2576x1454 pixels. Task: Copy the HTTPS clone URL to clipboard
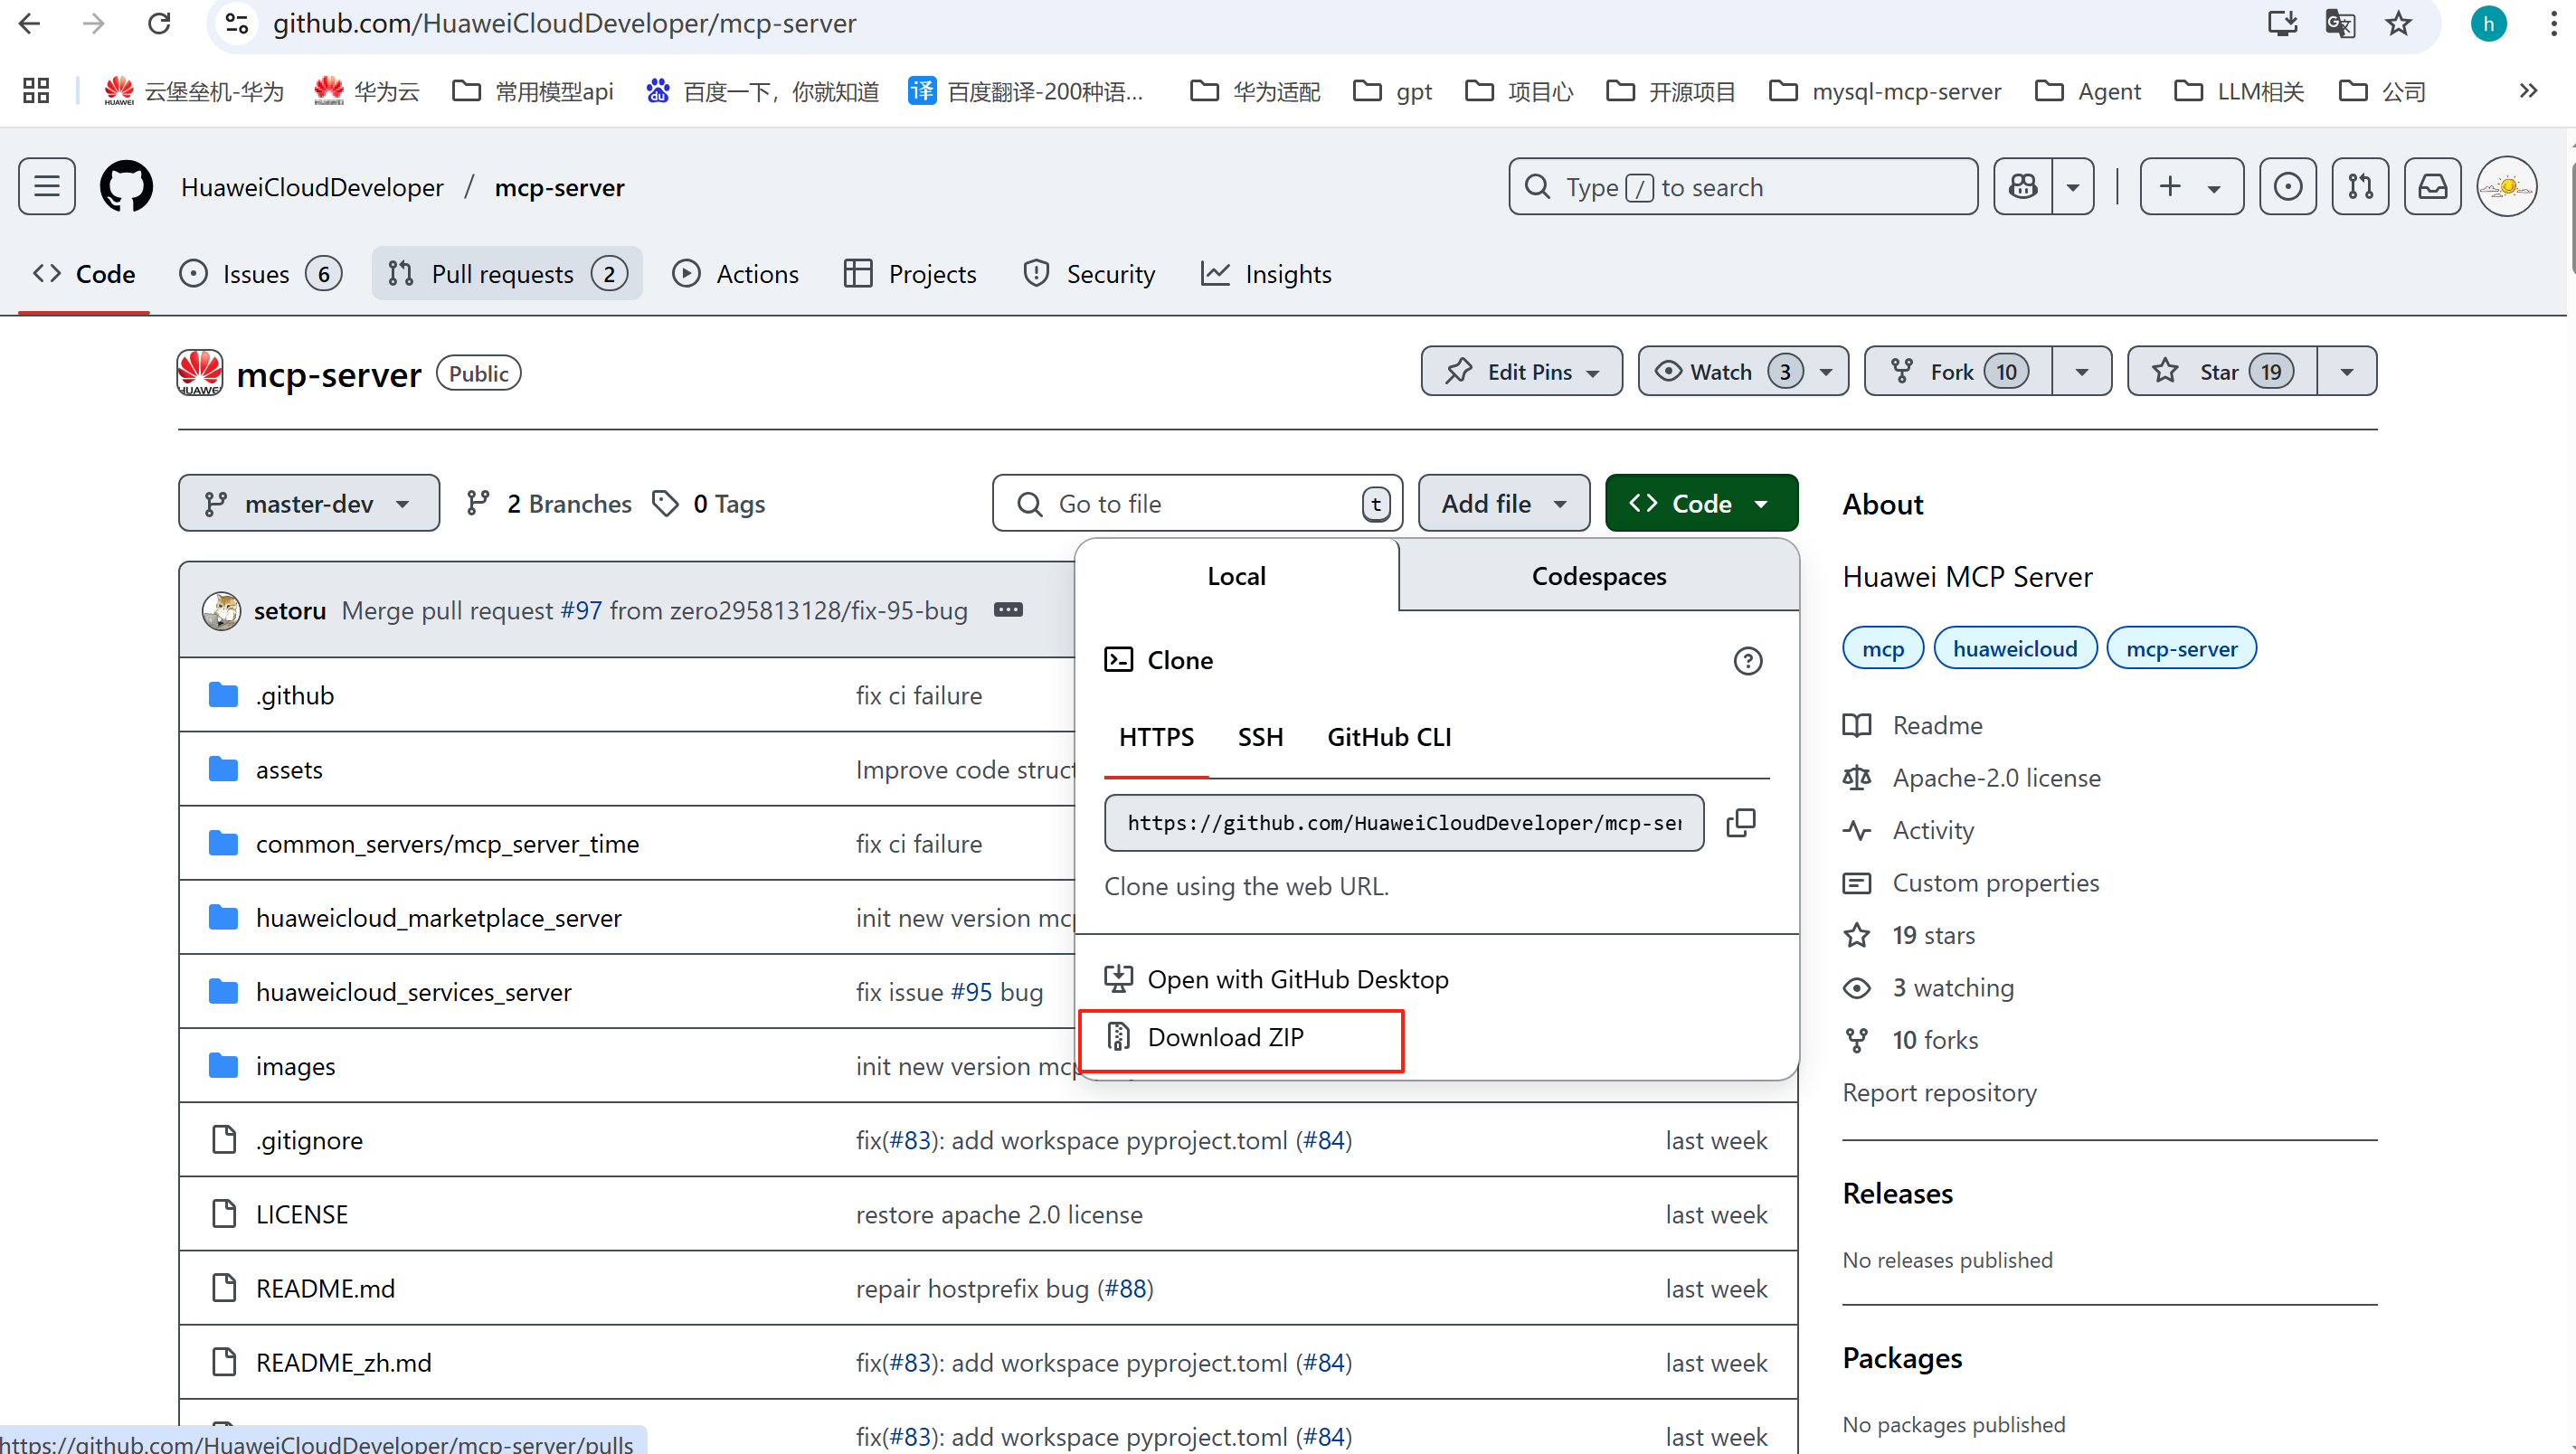pyautogui.click(x=1741, y=823)
